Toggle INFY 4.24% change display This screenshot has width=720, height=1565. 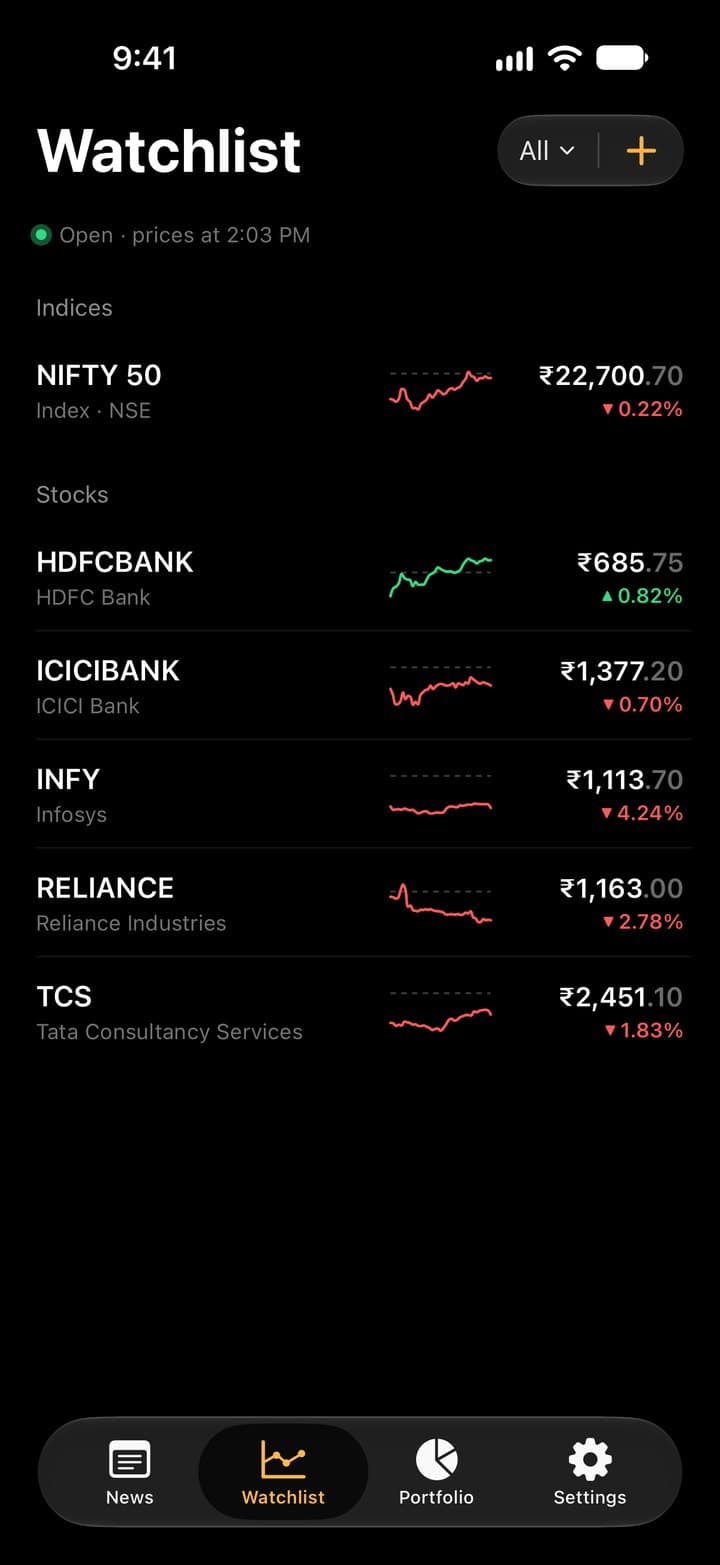[643, 813]
